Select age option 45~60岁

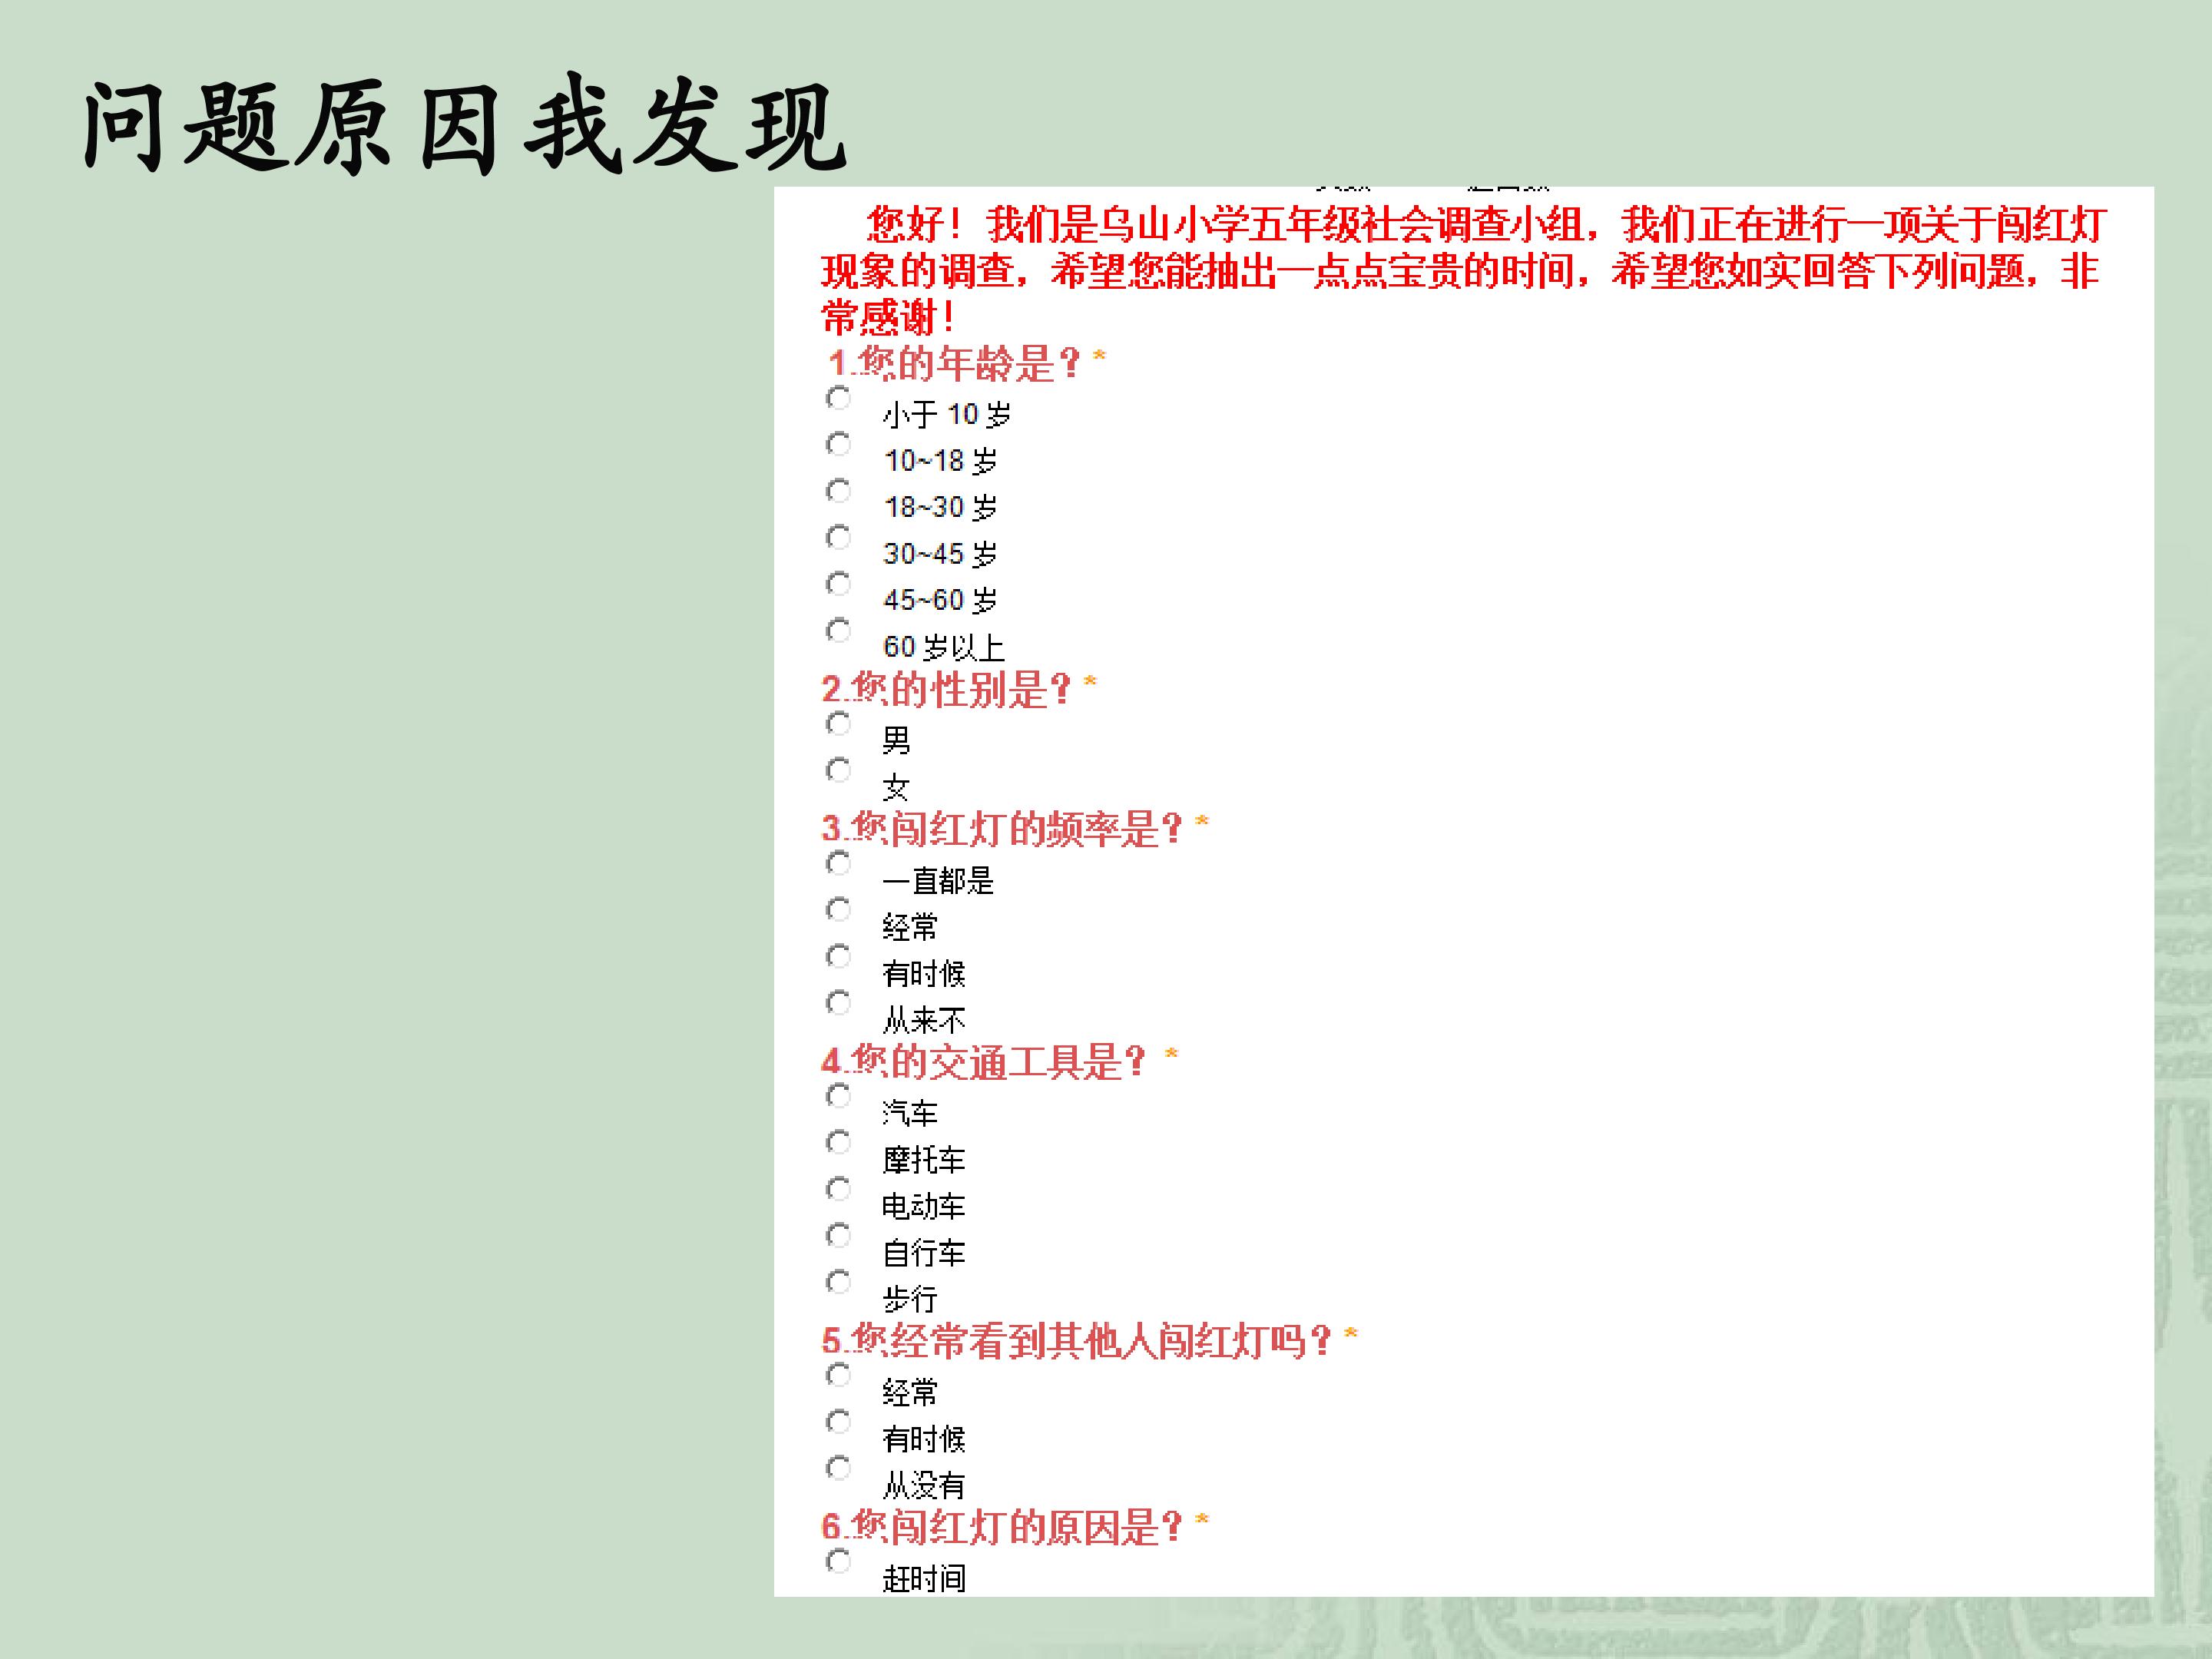pos(838,584)
